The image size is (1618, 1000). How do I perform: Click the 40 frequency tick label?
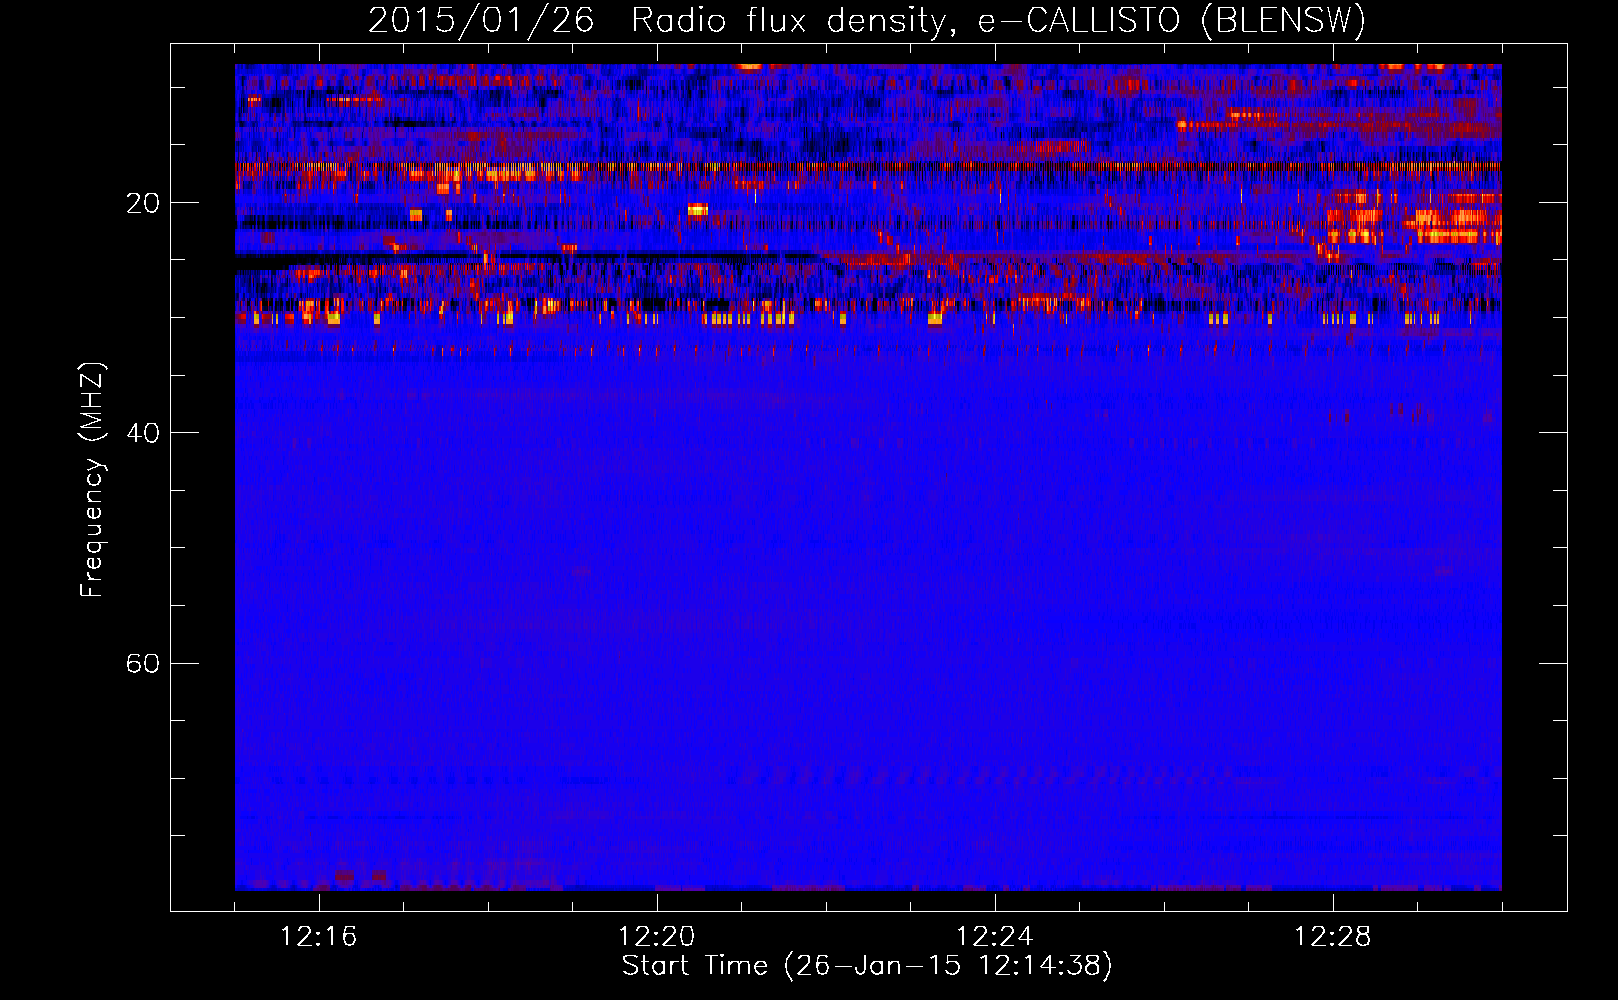click(x=143, y=433)
